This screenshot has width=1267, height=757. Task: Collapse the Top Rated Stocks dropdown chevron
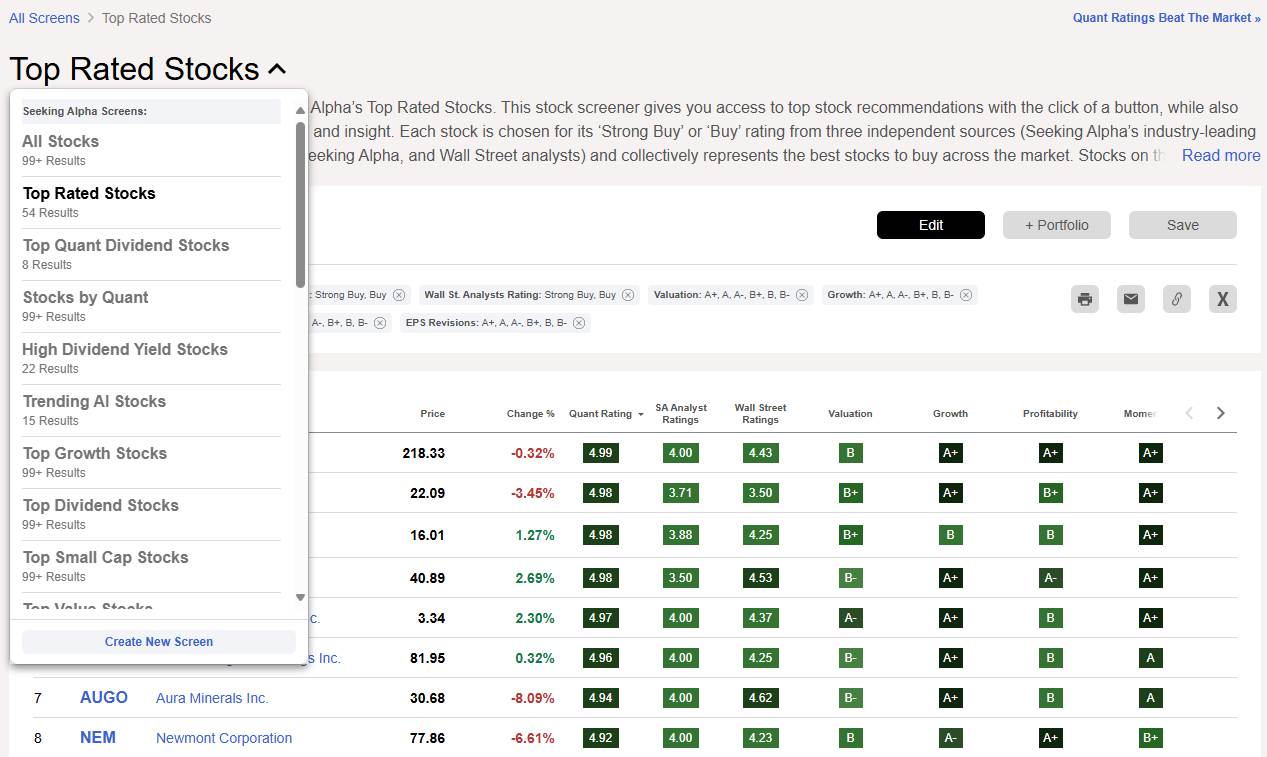click(277, 69)
